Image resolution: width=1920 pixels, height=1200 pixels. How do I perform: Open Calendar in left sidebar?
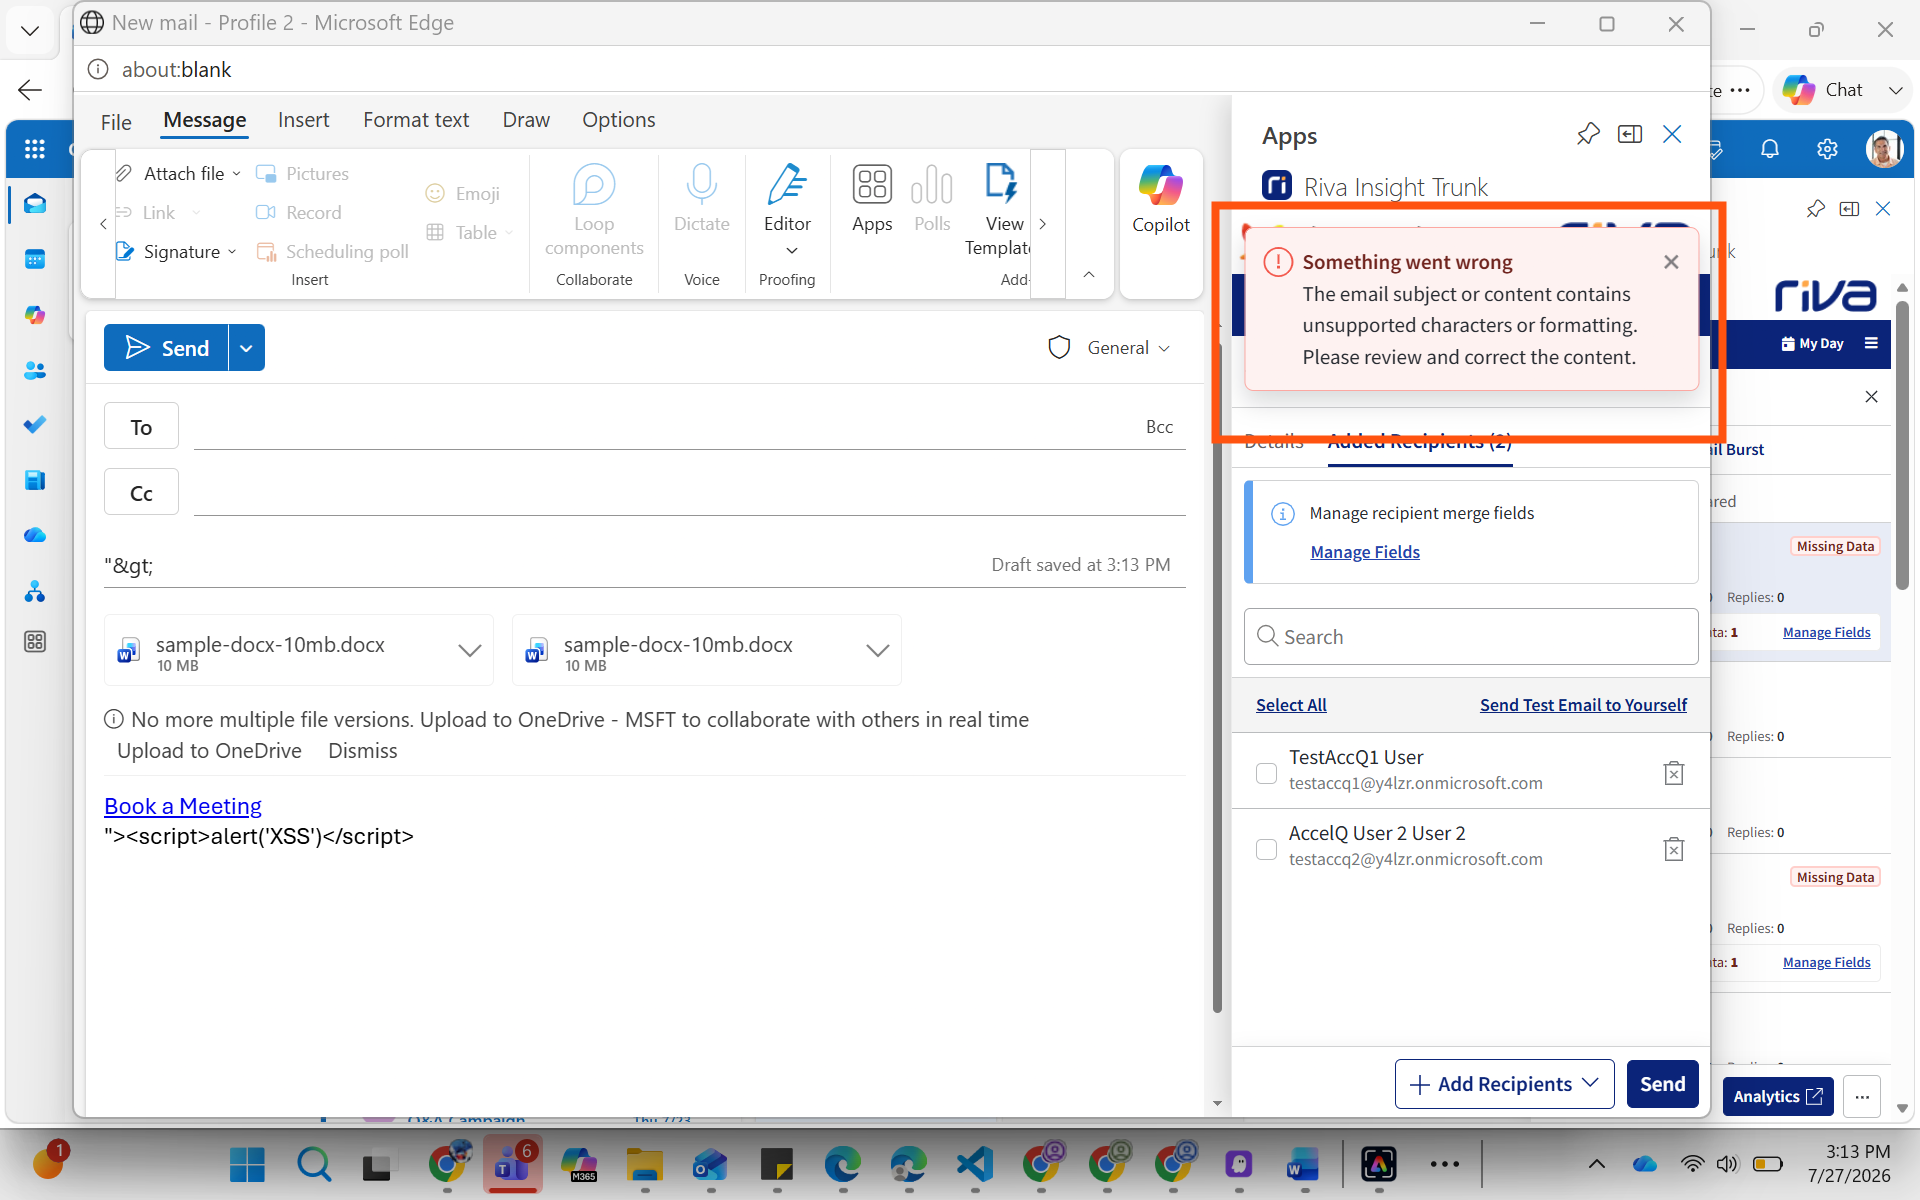click(35, 260)
